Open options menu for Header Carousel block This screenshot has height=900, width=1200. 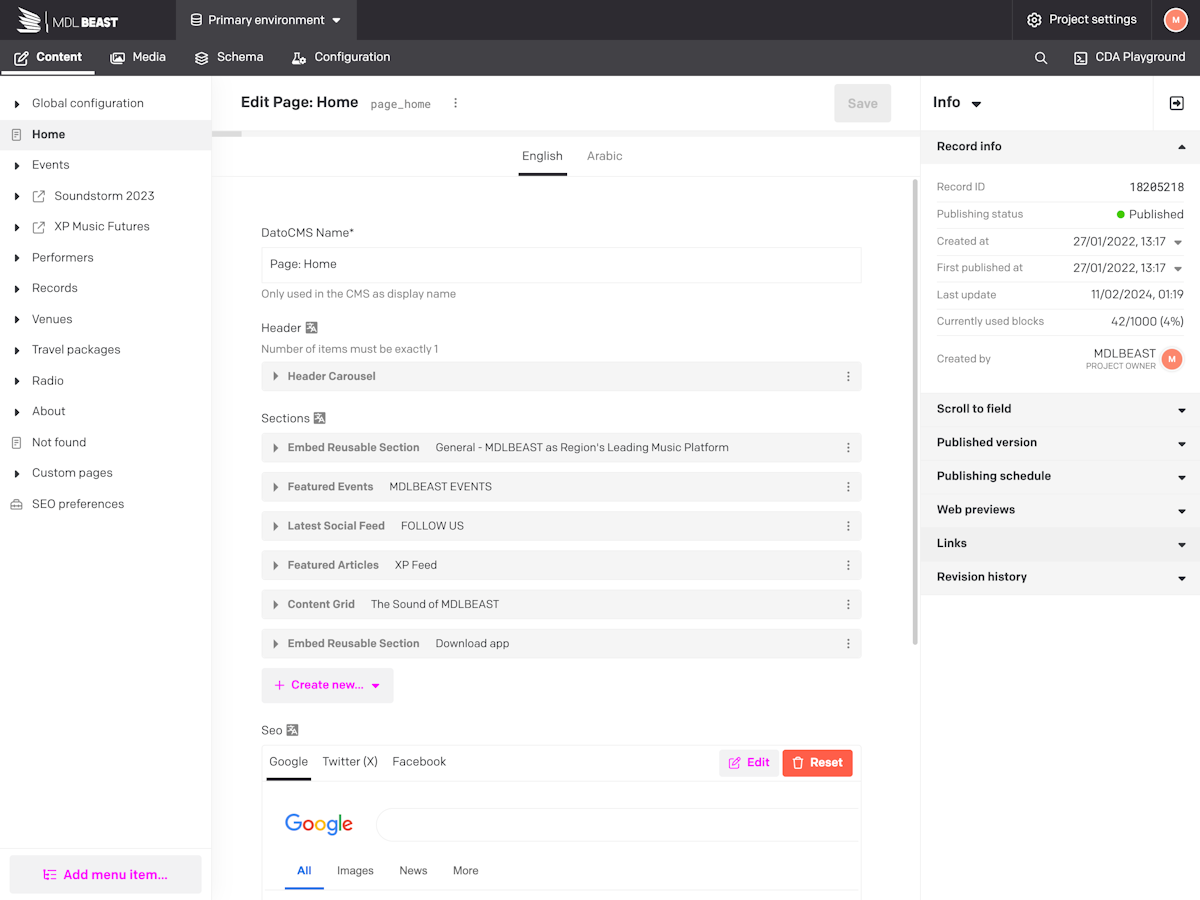(848, 377)
